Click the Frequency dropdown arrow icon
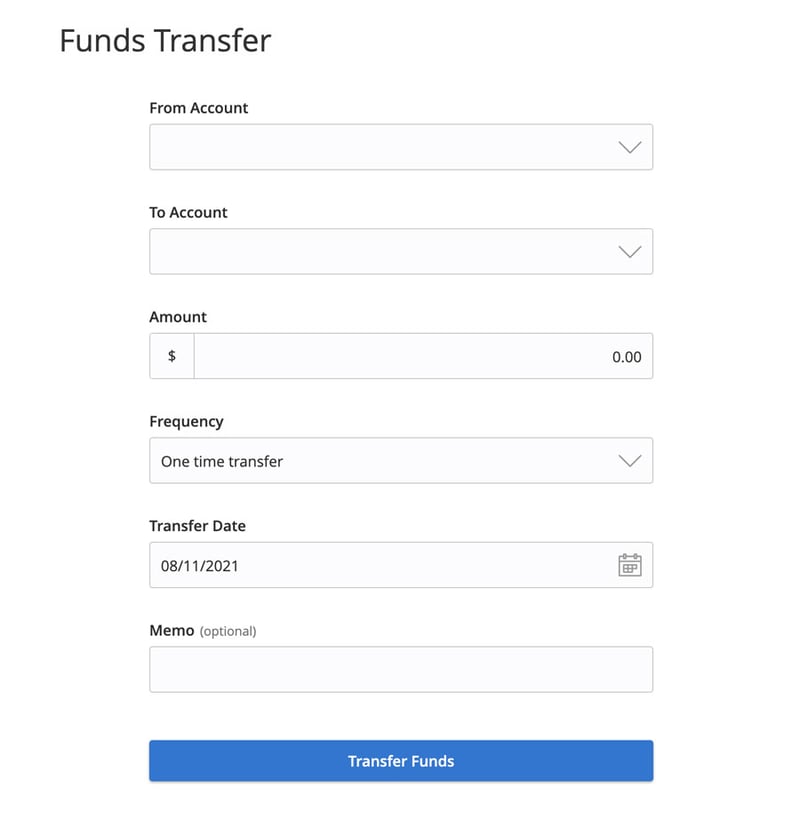This screenshot has width=800, height=818. (x=629, y=460)
